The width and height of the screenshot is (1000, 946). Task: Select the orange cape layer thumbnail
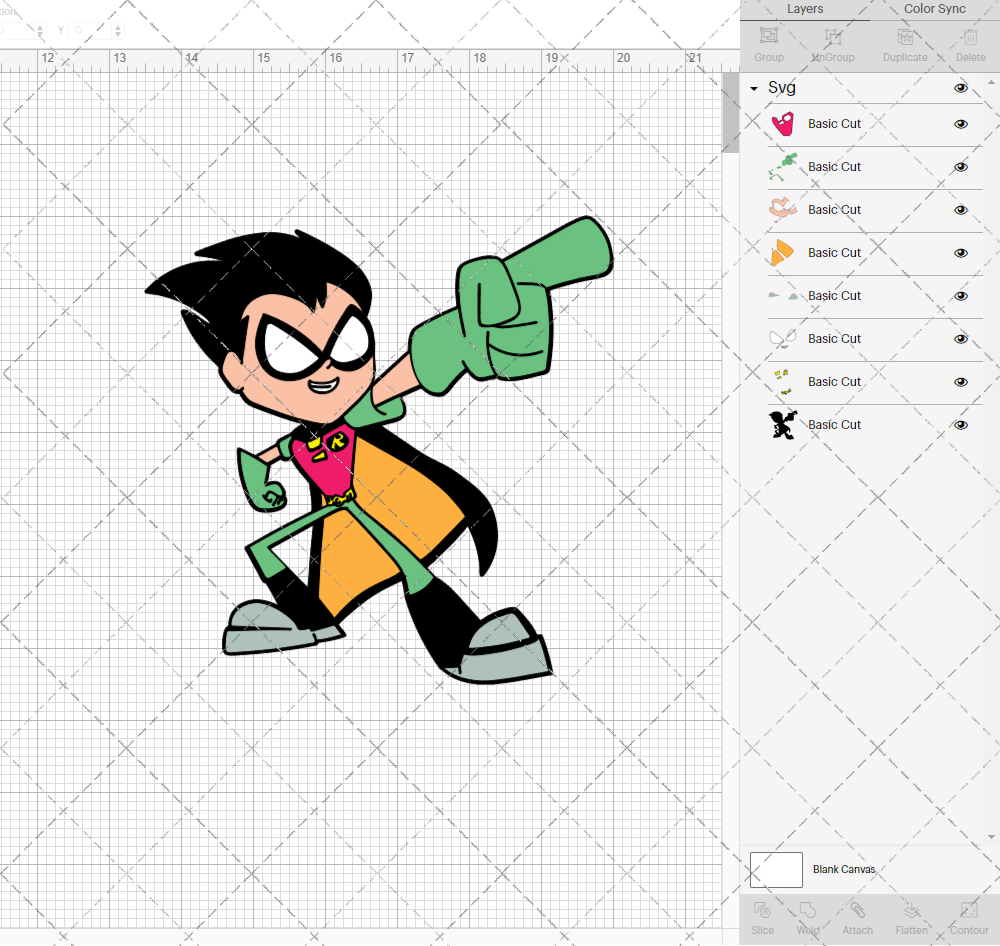coord(783,253)
